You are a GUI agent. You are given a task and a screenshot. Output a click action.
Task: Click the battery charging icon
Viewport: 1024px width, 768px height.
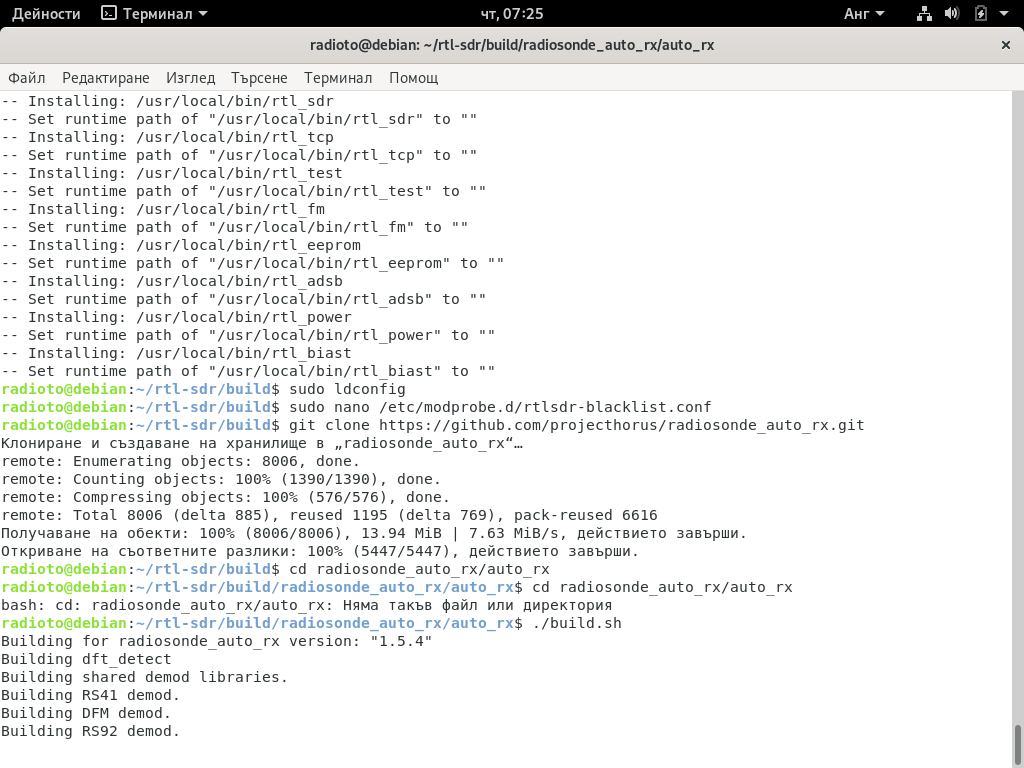coord(980,14)
